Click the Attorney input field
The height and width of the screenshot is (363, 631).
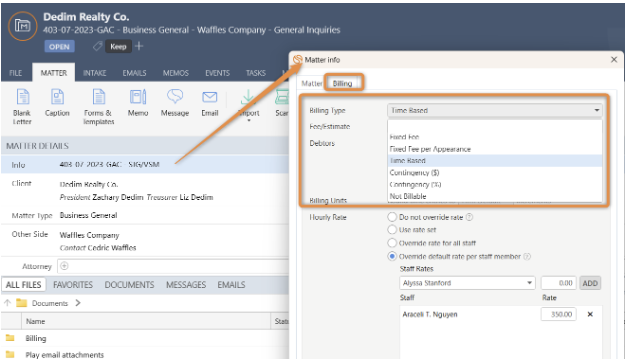pyautogui.click(x=173, y=266)
